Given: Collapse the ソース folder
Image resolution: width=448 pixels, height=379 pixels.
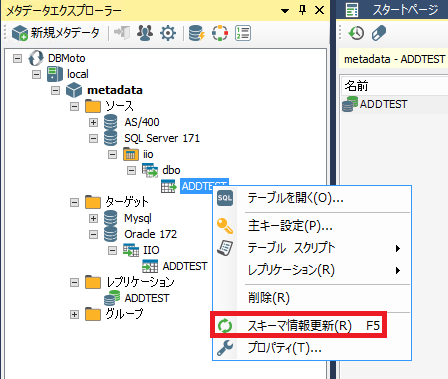Looking at the screenshot, I should click(75, 106).
